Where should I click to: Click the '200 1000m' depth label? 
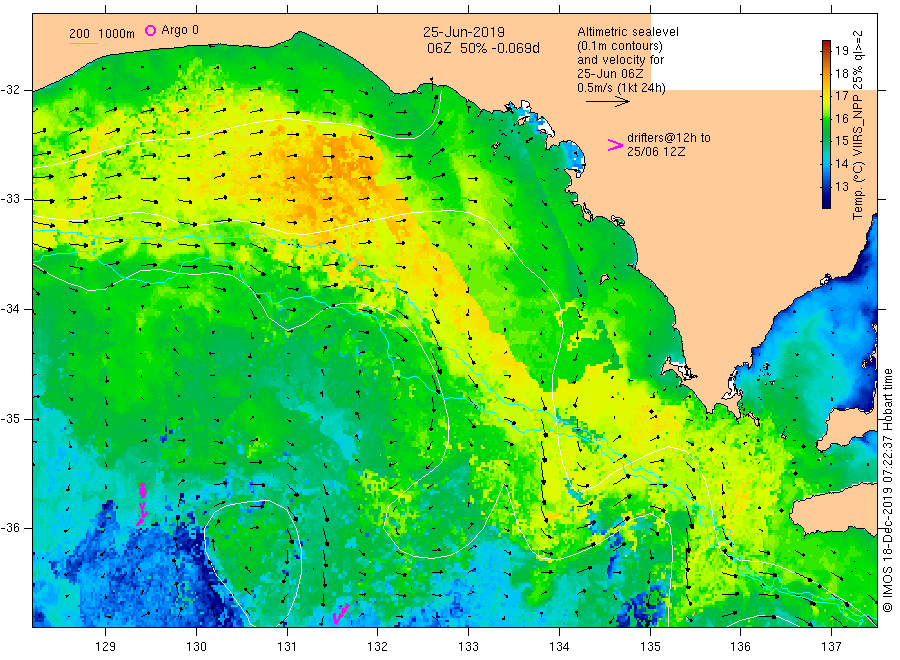(x=102, y=34)
